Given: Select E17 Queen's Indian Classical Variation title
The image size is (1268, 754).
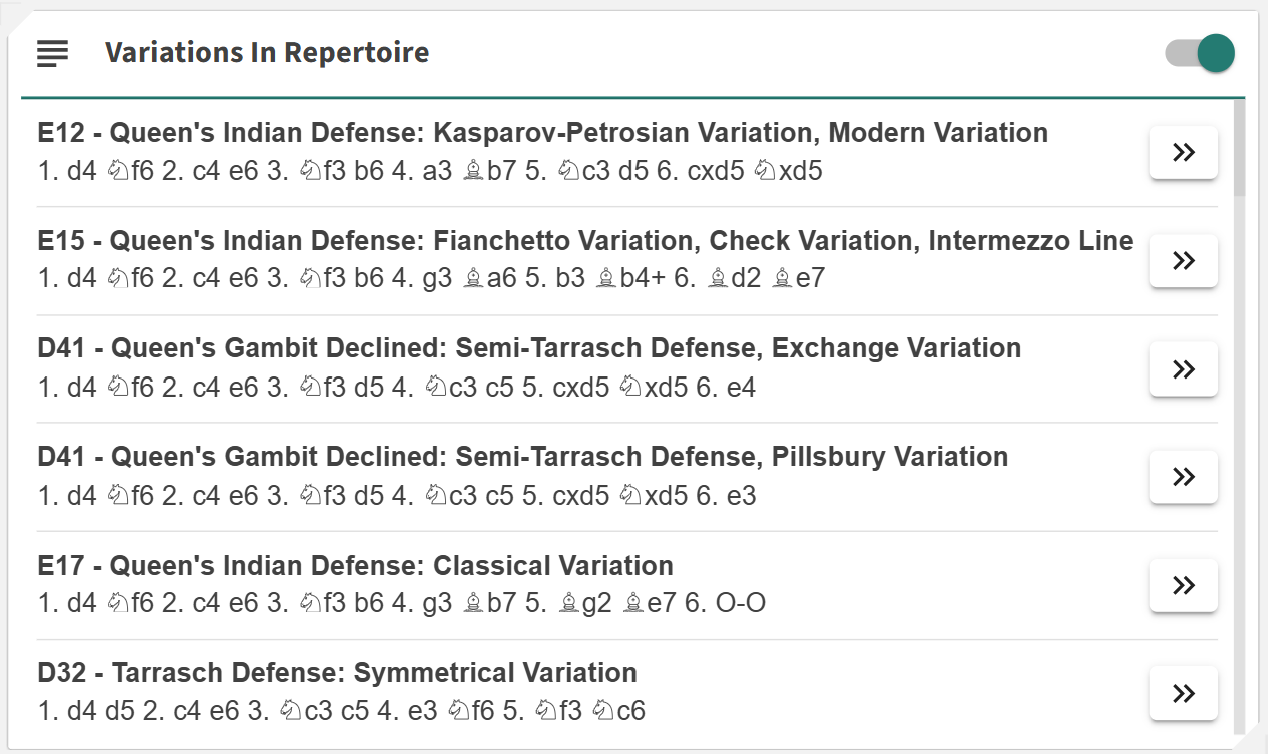Looking at the screenshot, I should point(355,566).
